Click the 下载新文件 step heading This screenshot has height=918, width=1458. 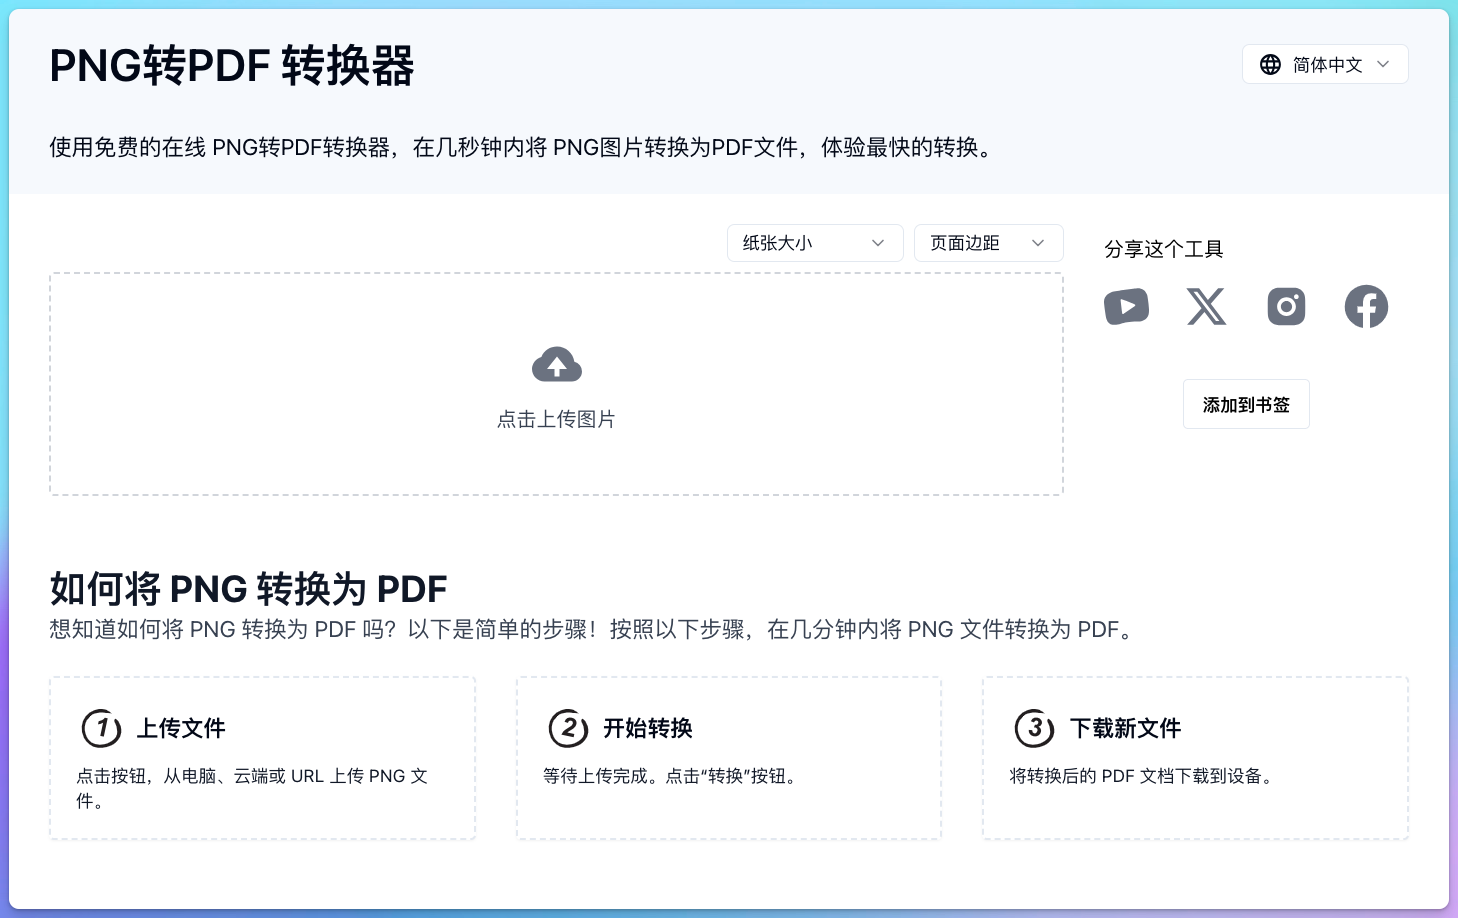click(x=1124, y=729)
